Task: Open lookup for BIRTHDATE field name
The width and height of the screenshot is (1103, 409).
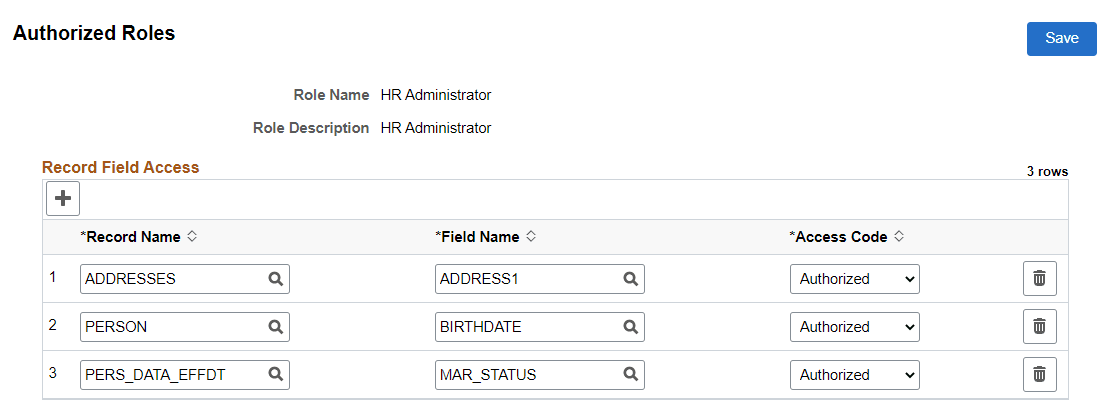Action: [x=630, y=327]
